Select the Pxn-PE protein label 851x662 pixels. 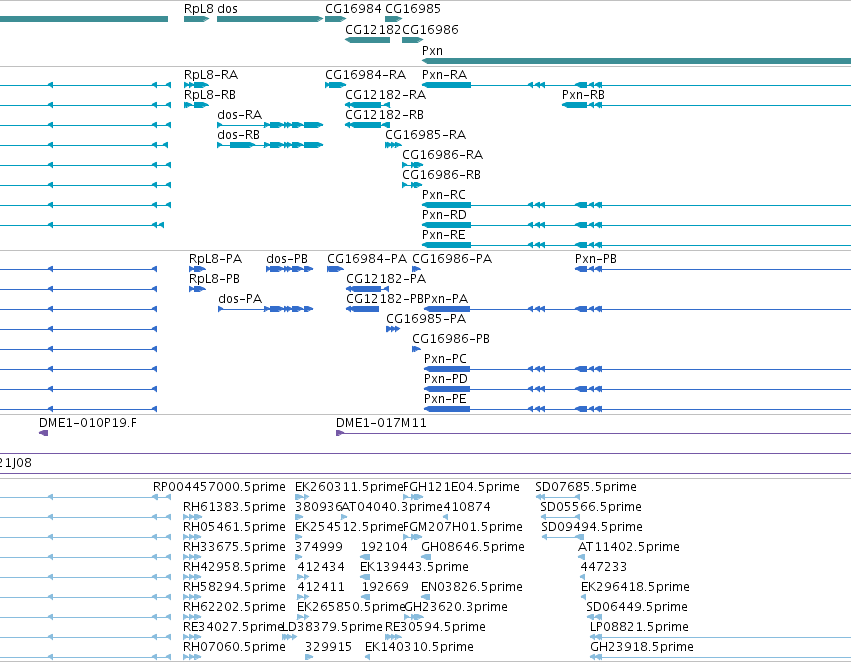pyautogui.click(x=446, y=399)
